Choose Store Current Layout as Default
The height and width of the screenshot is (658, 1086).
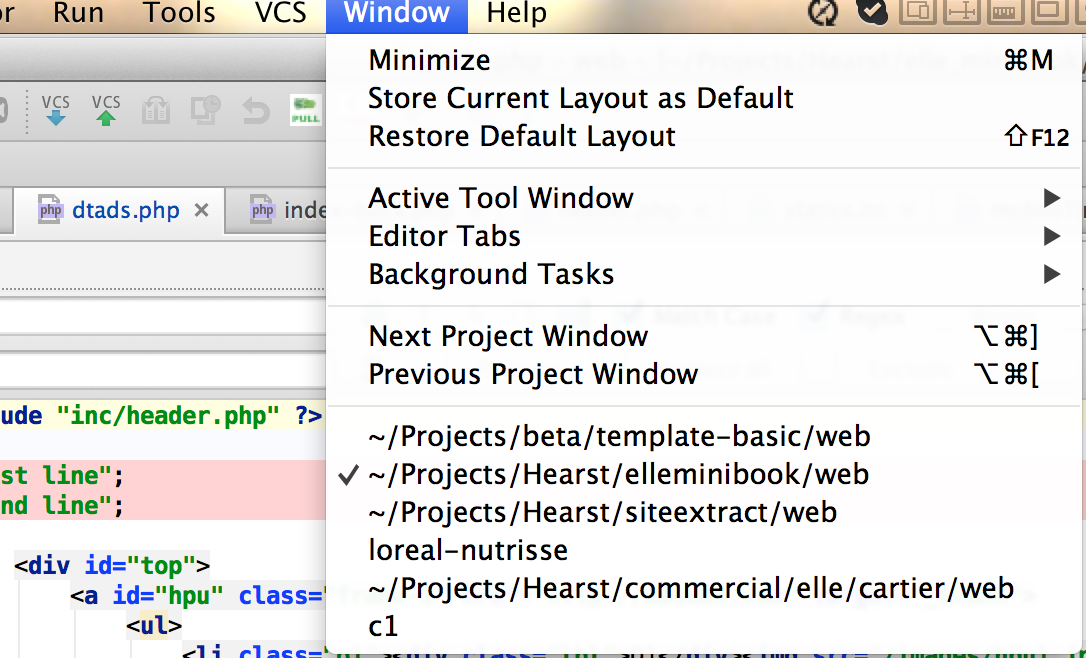(704, 98)
